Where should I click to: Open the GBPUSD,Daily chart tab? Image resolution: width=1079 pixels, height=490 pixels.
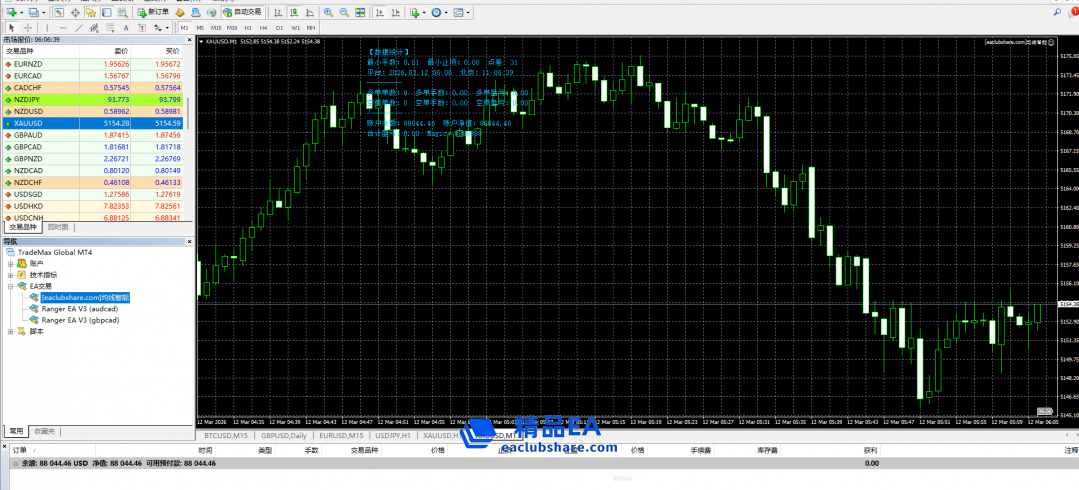point(283,436)
